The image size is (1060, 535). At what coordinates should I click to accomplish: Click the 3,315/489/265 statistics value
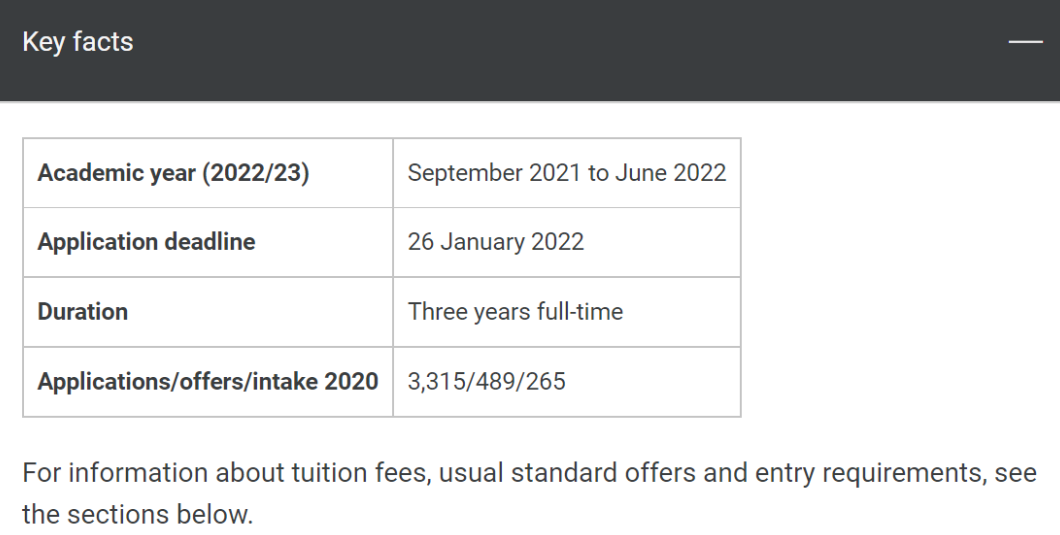click(487, 381)
